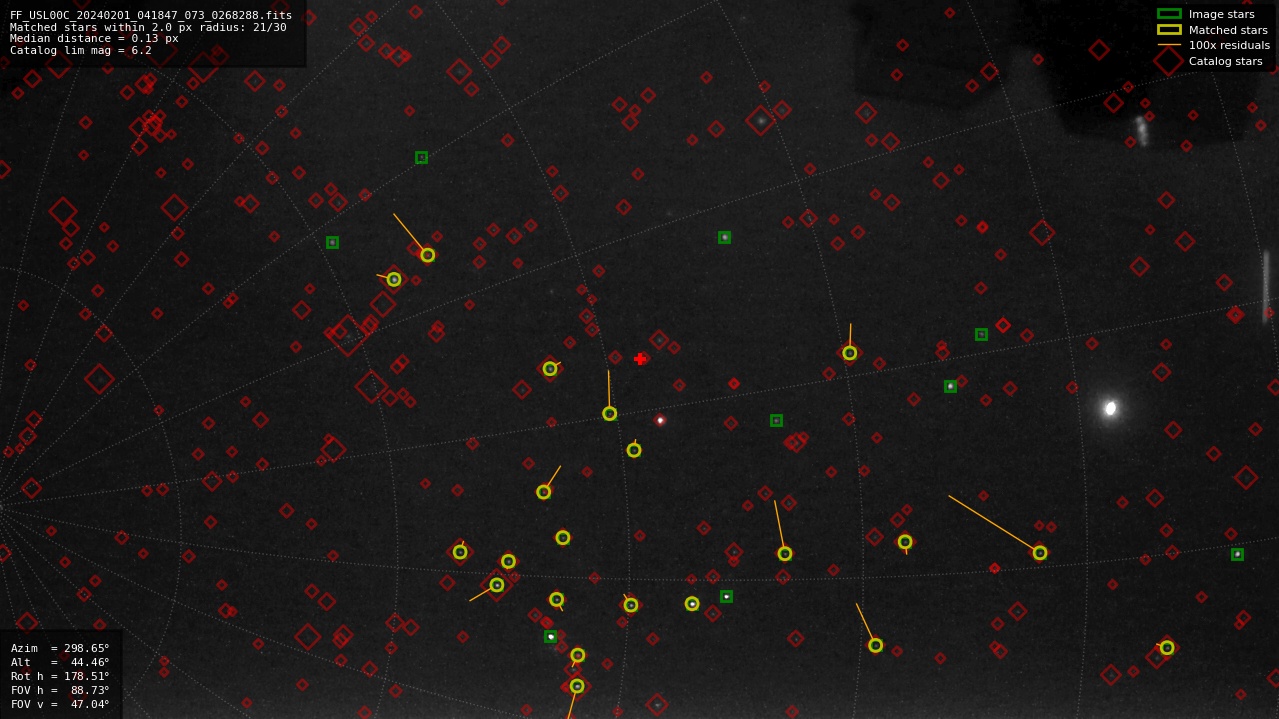Click the 'Matched stars' legend label
The width and height of the screenshot is (1279, 719).
coord(1228,30)
